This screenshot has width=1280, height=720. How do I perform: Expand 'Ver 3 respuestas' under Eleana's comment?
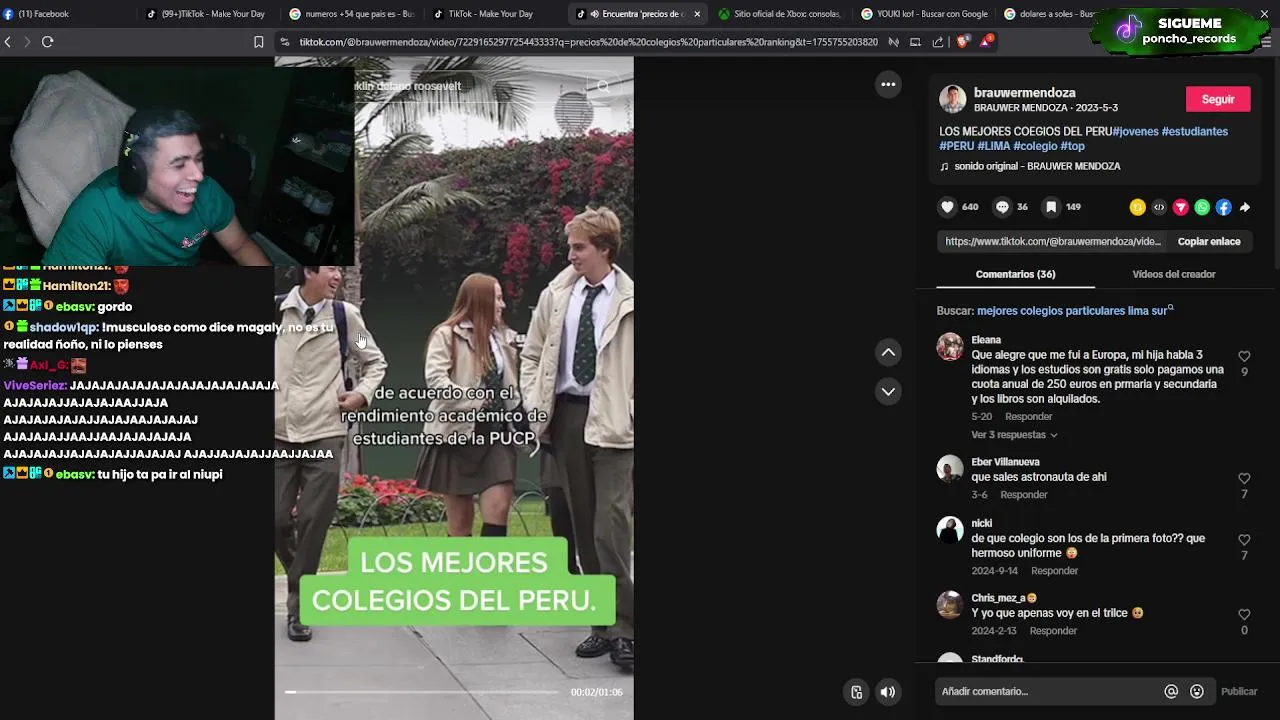click(x=1014, y=435)
